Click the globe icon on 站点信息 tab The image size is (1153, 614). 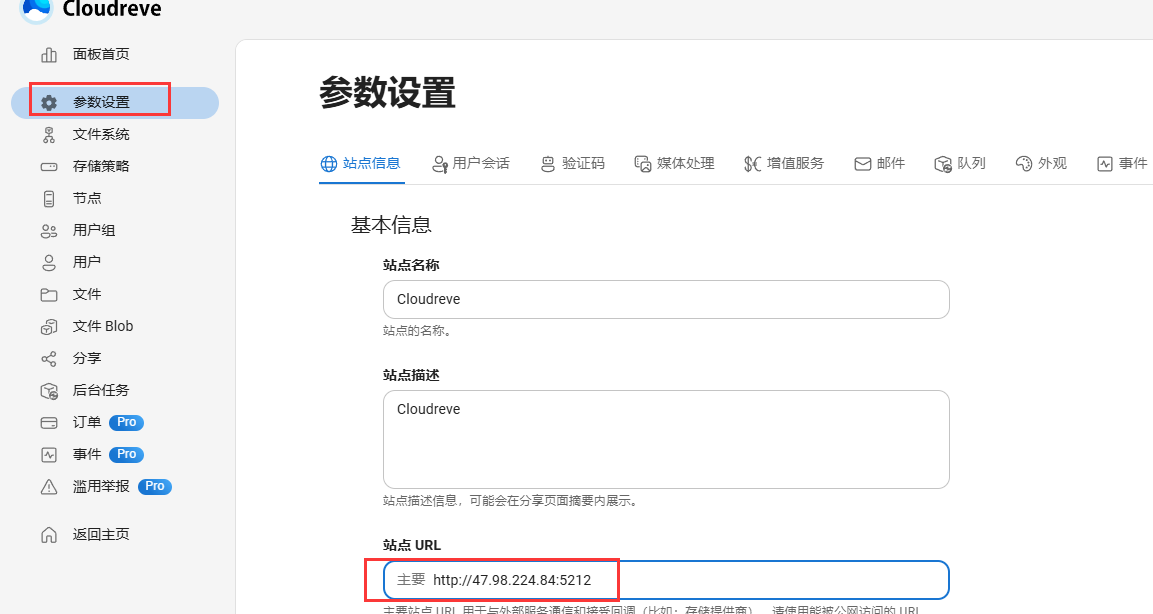click(329, 164)
